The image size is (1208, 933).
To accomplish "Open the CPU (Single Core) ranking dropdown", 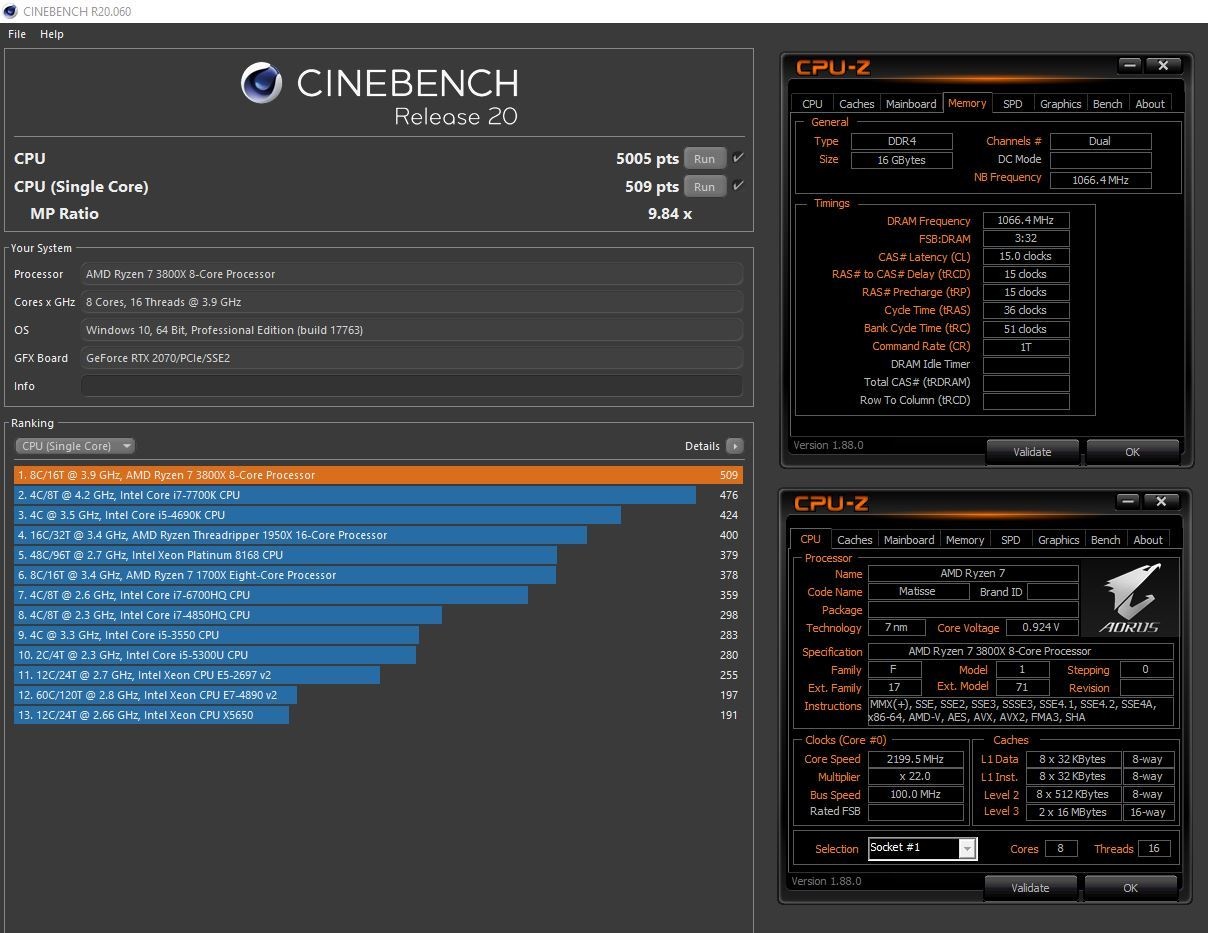I will [75, 446].
